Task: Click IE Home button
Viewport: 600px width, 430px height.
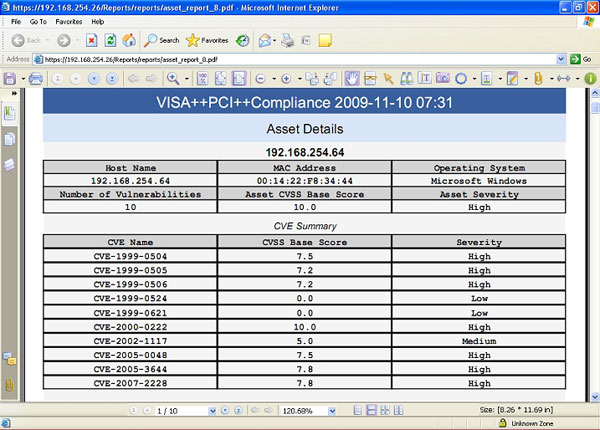Action: tap(129, 41)
